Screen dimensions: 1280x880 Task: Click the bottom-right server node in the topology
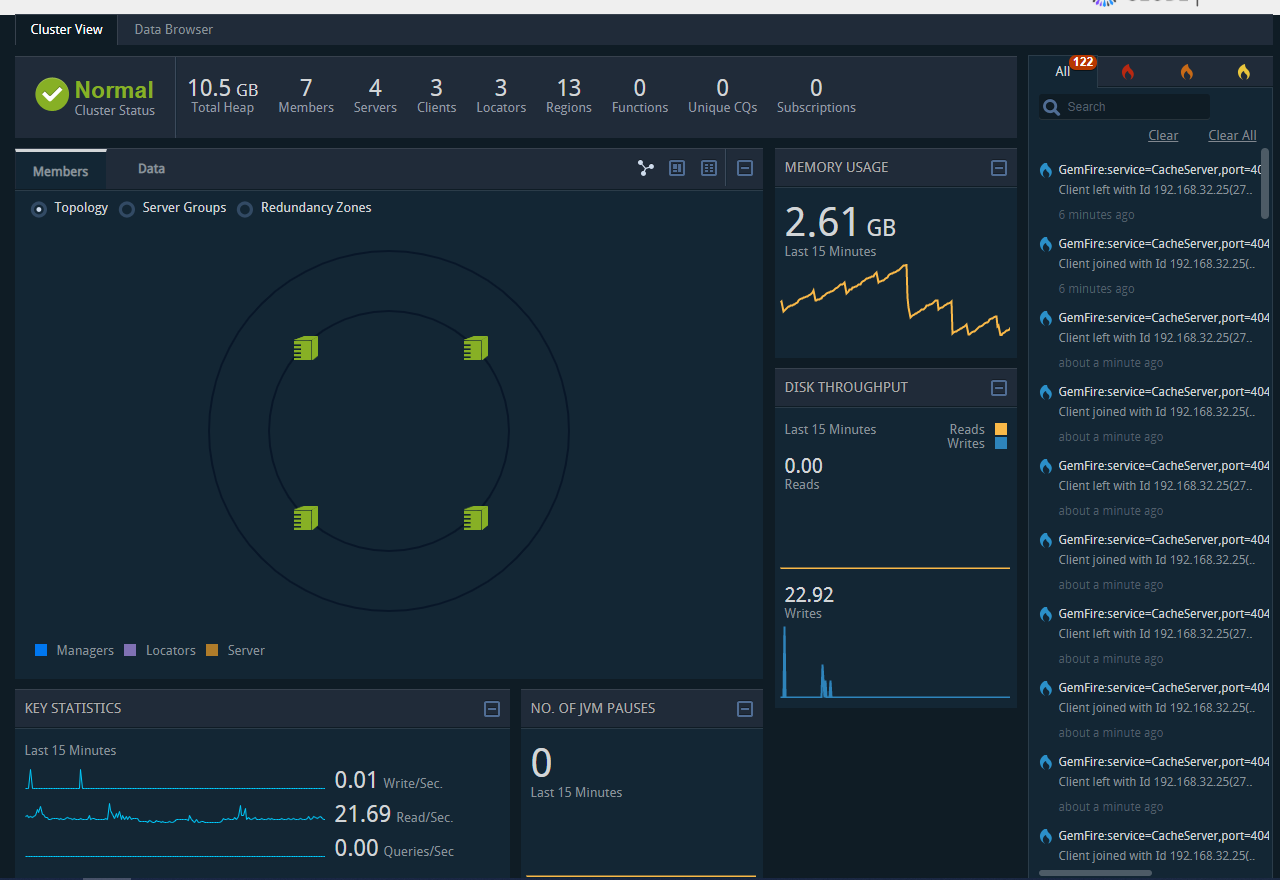click(x=475, y=518)
